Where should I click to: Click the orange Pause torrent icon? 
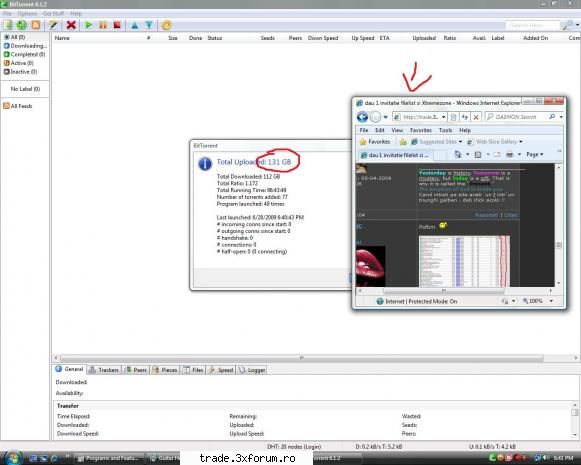103,25
